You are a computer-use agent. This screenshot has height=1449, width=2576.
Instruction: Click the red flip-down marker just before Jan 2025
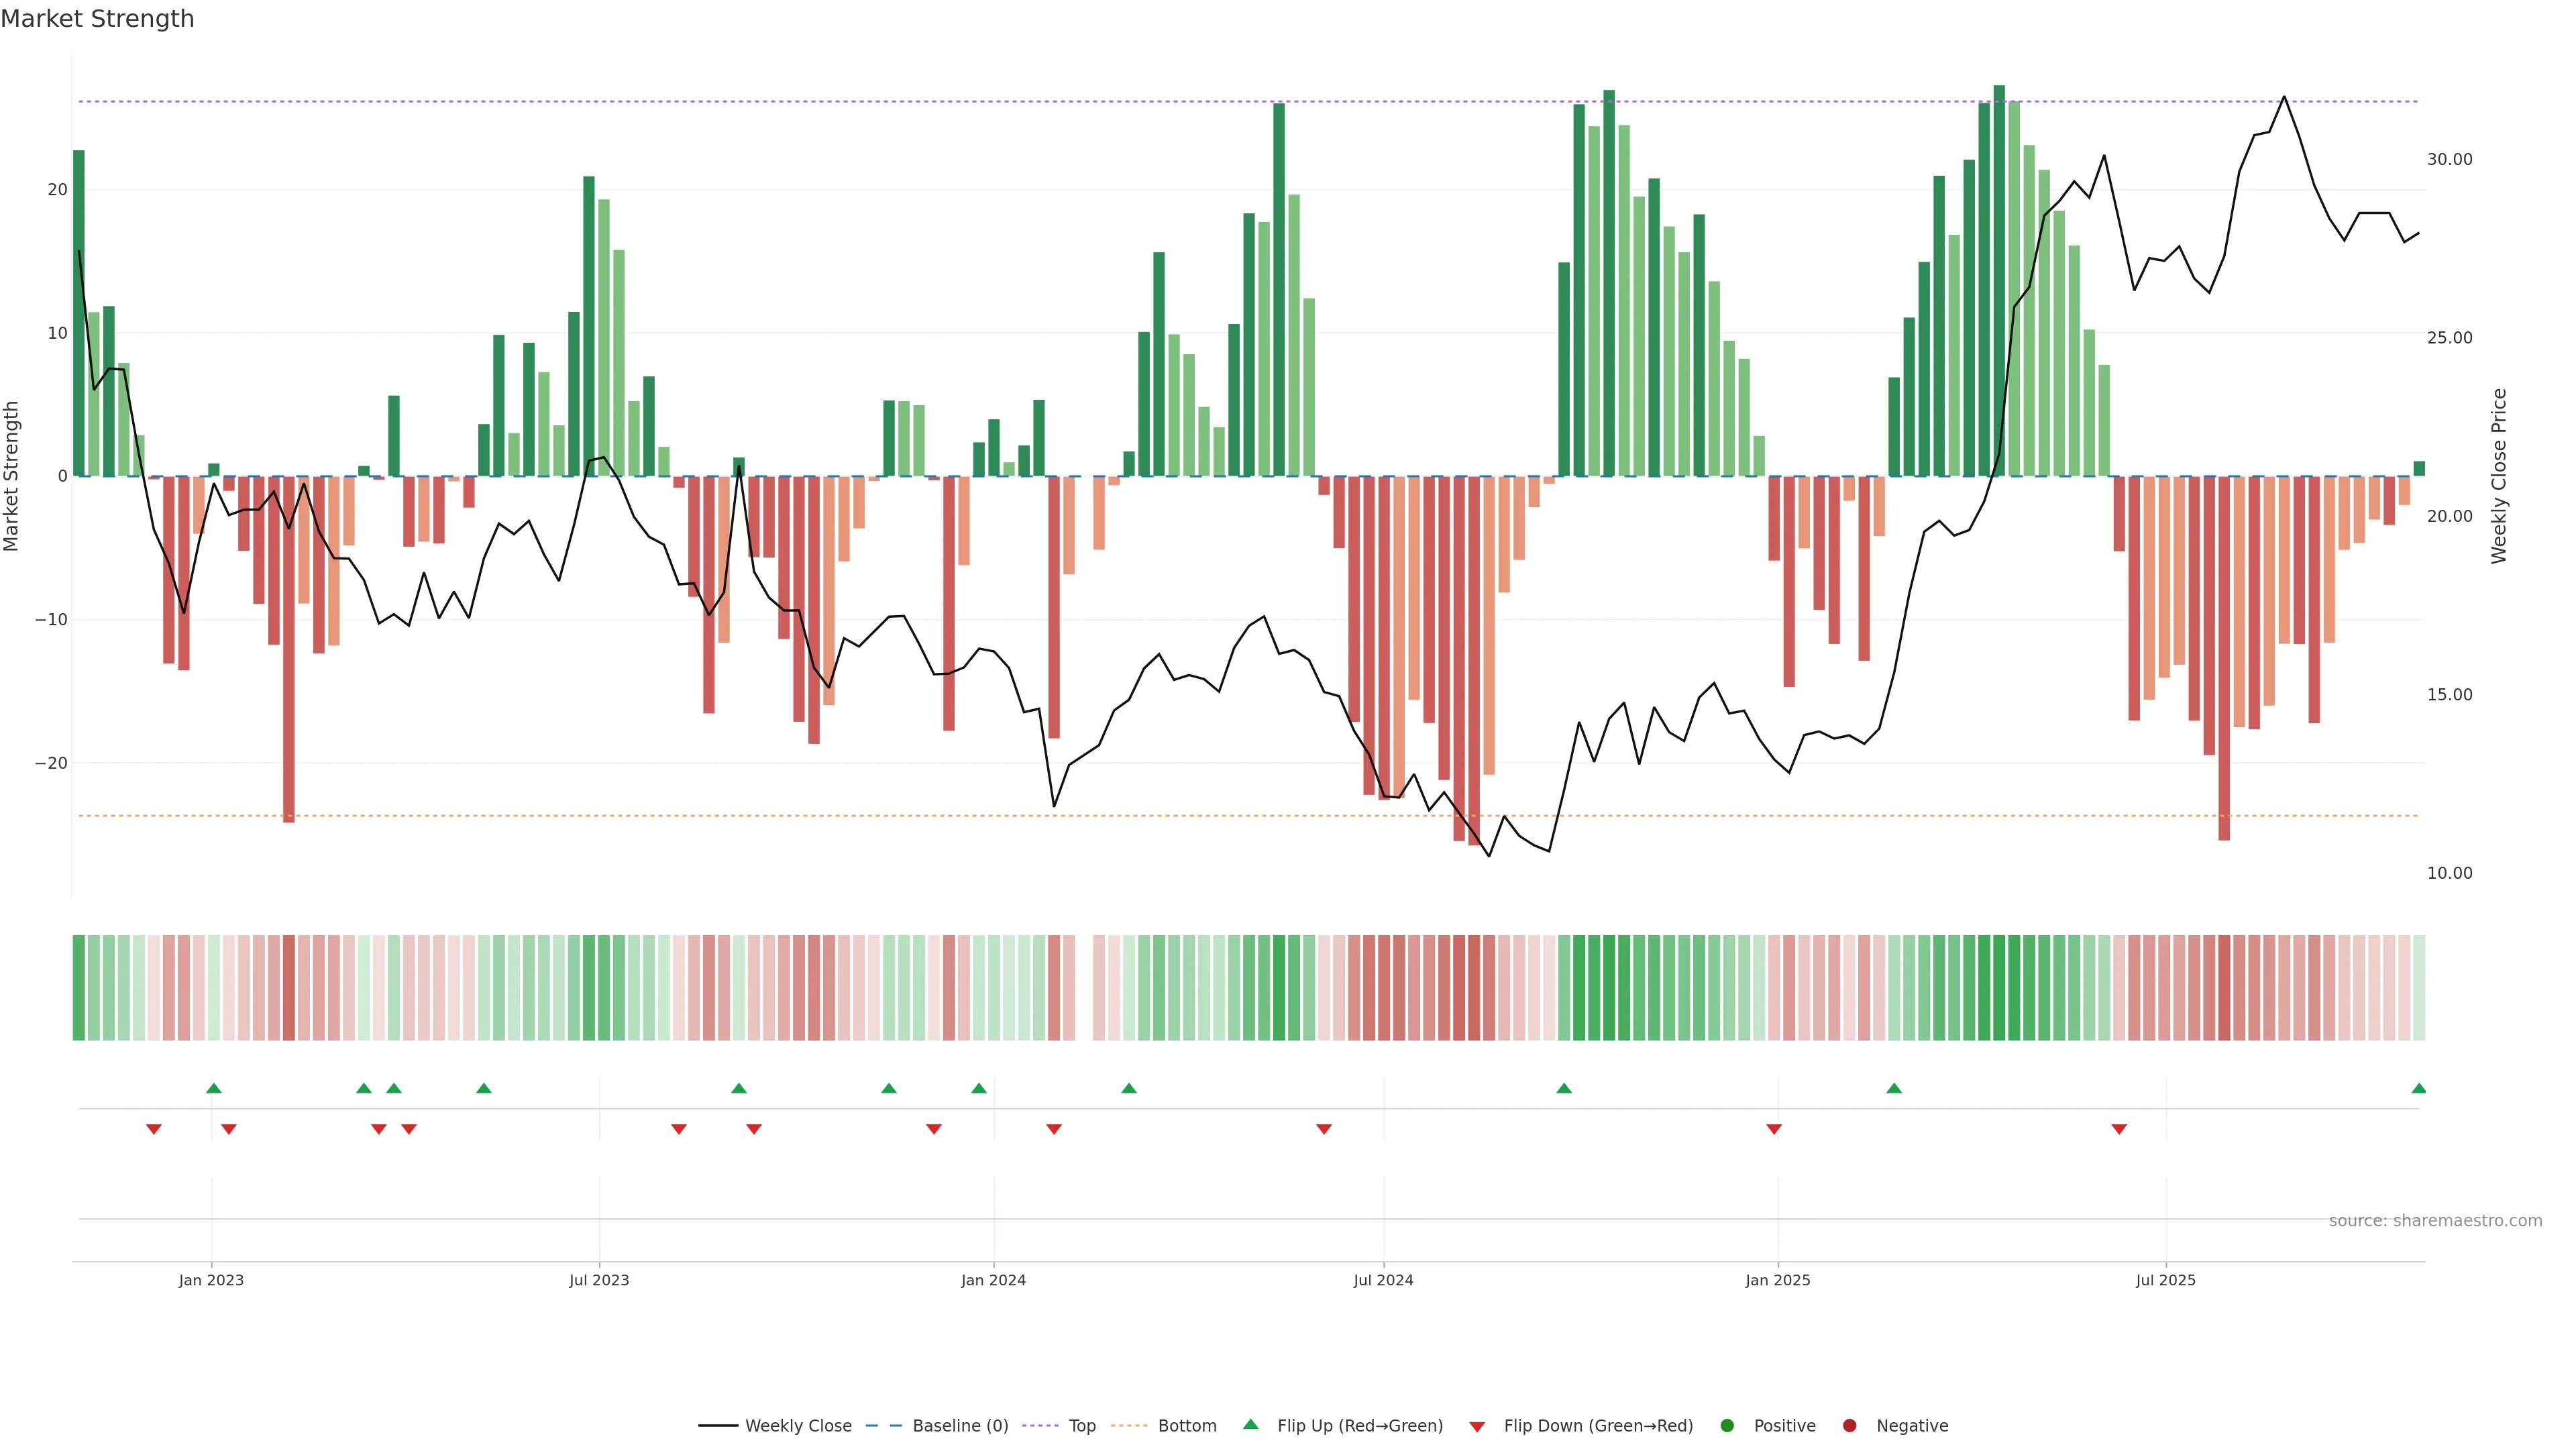pyautogui.click(x=1774, y=1129)
